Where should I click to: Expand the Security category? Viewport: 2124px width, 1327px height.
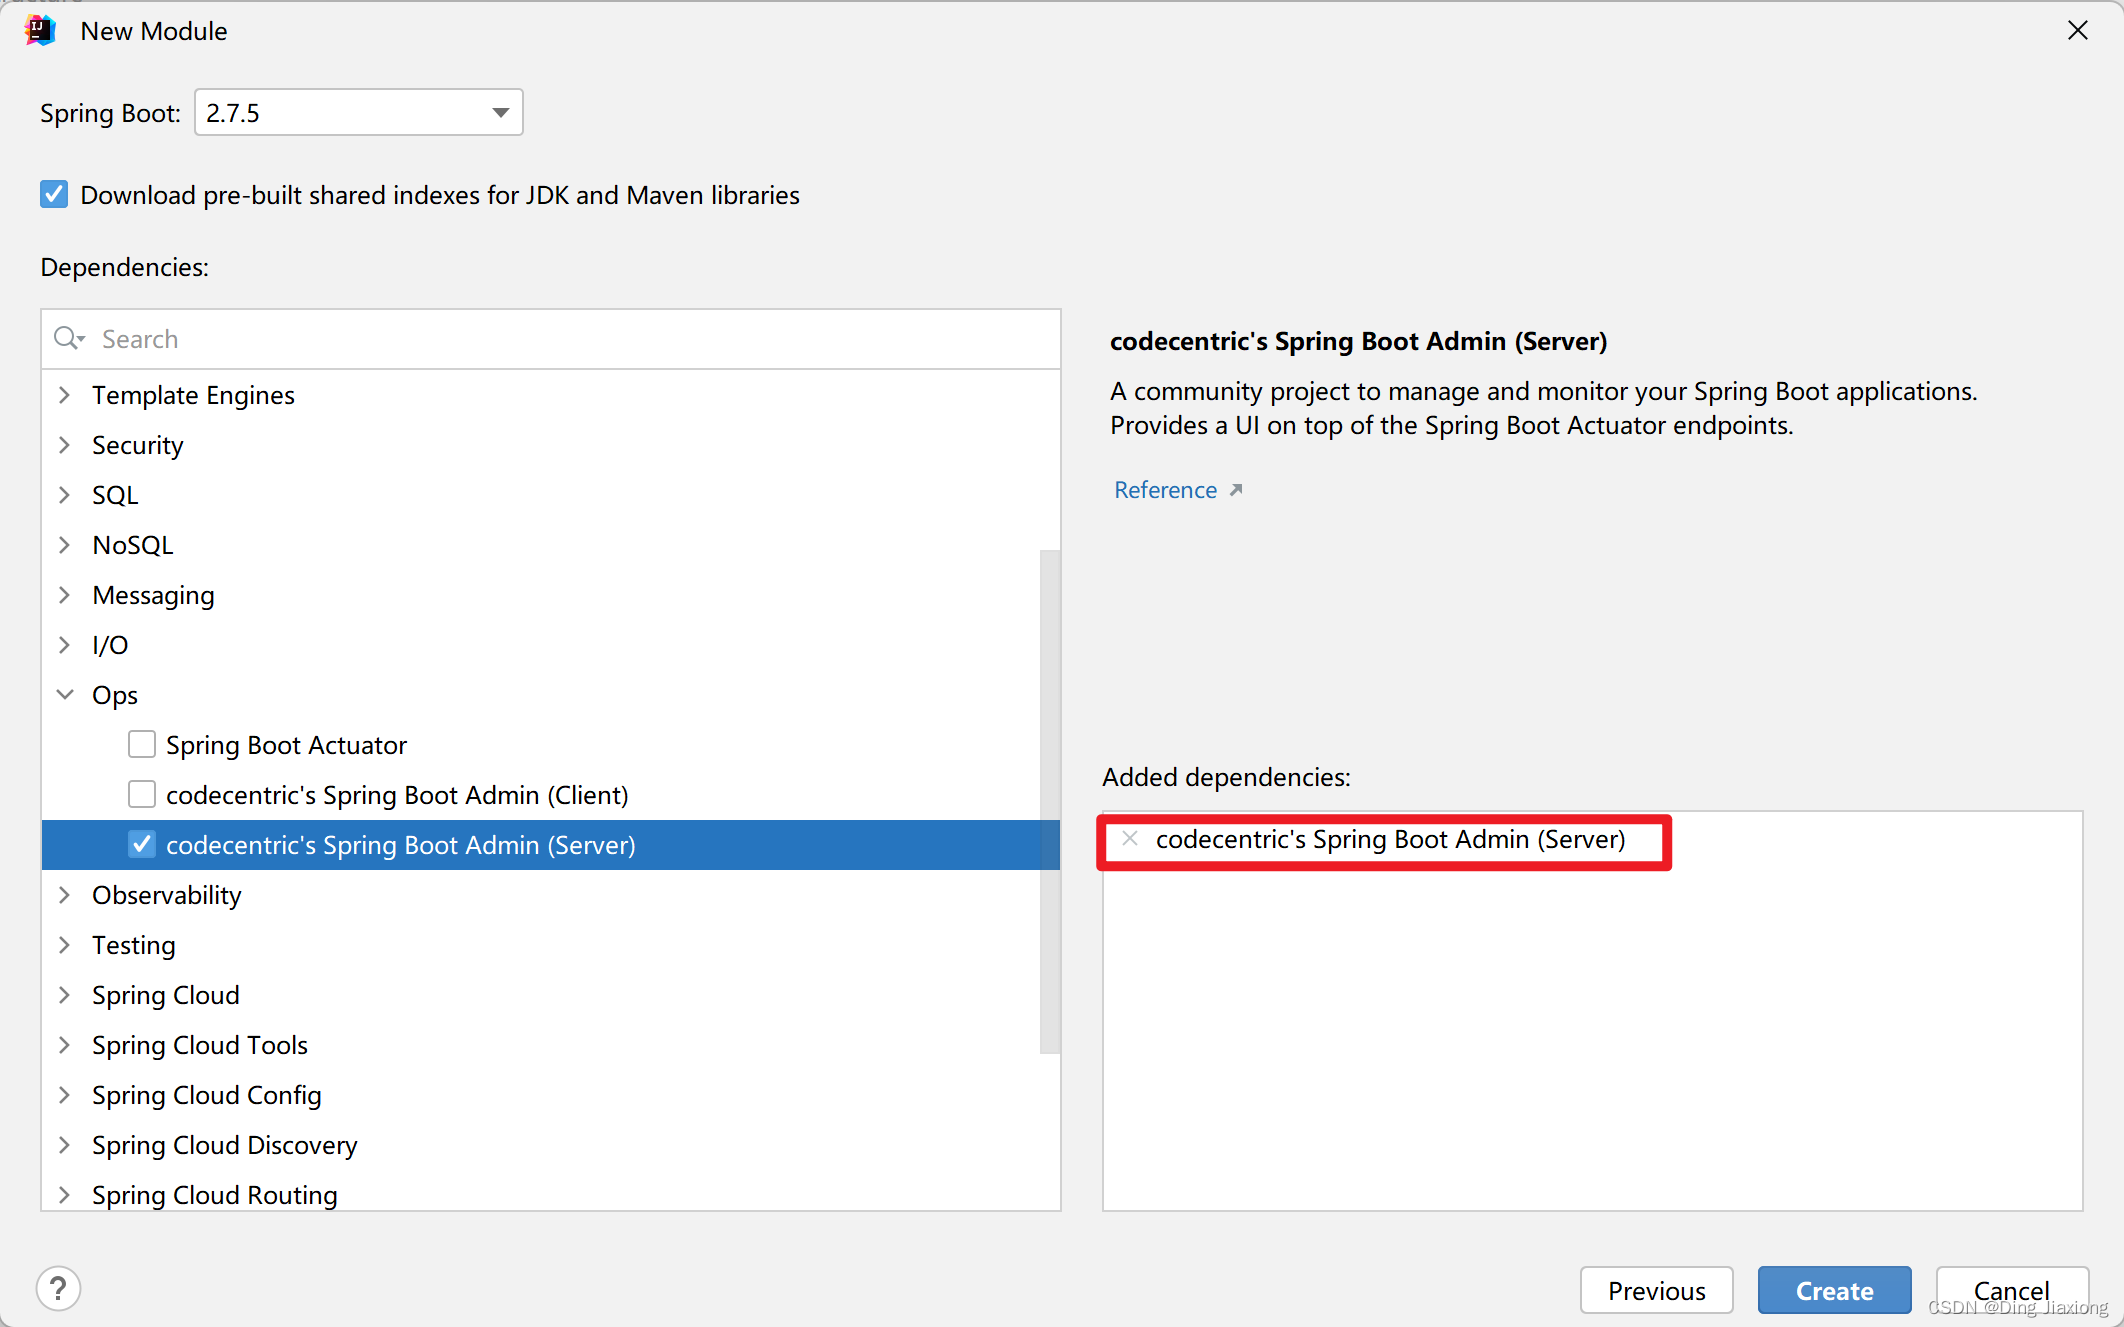pyautogui.click(x=65, y=445)
